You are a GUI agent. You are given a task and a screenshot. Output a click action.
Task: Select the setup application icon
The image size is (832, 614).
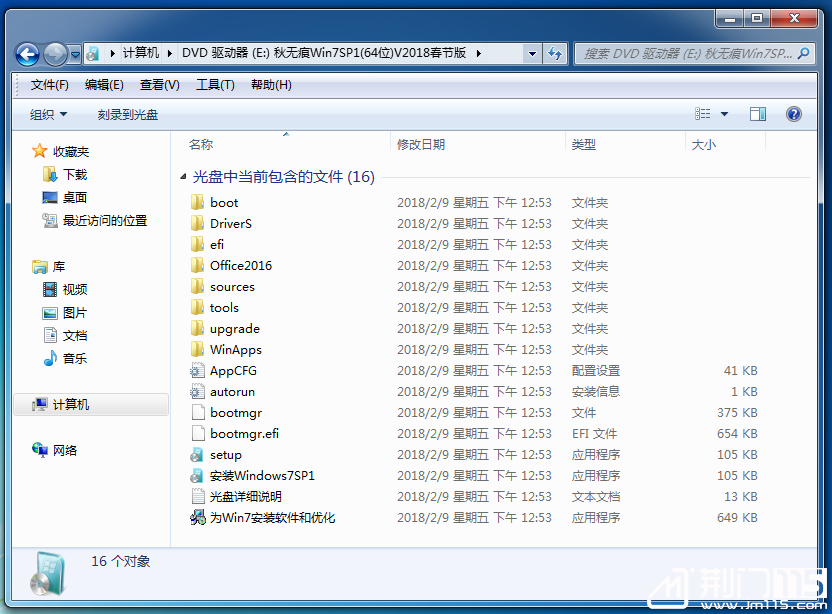click(x=197, y=455)
